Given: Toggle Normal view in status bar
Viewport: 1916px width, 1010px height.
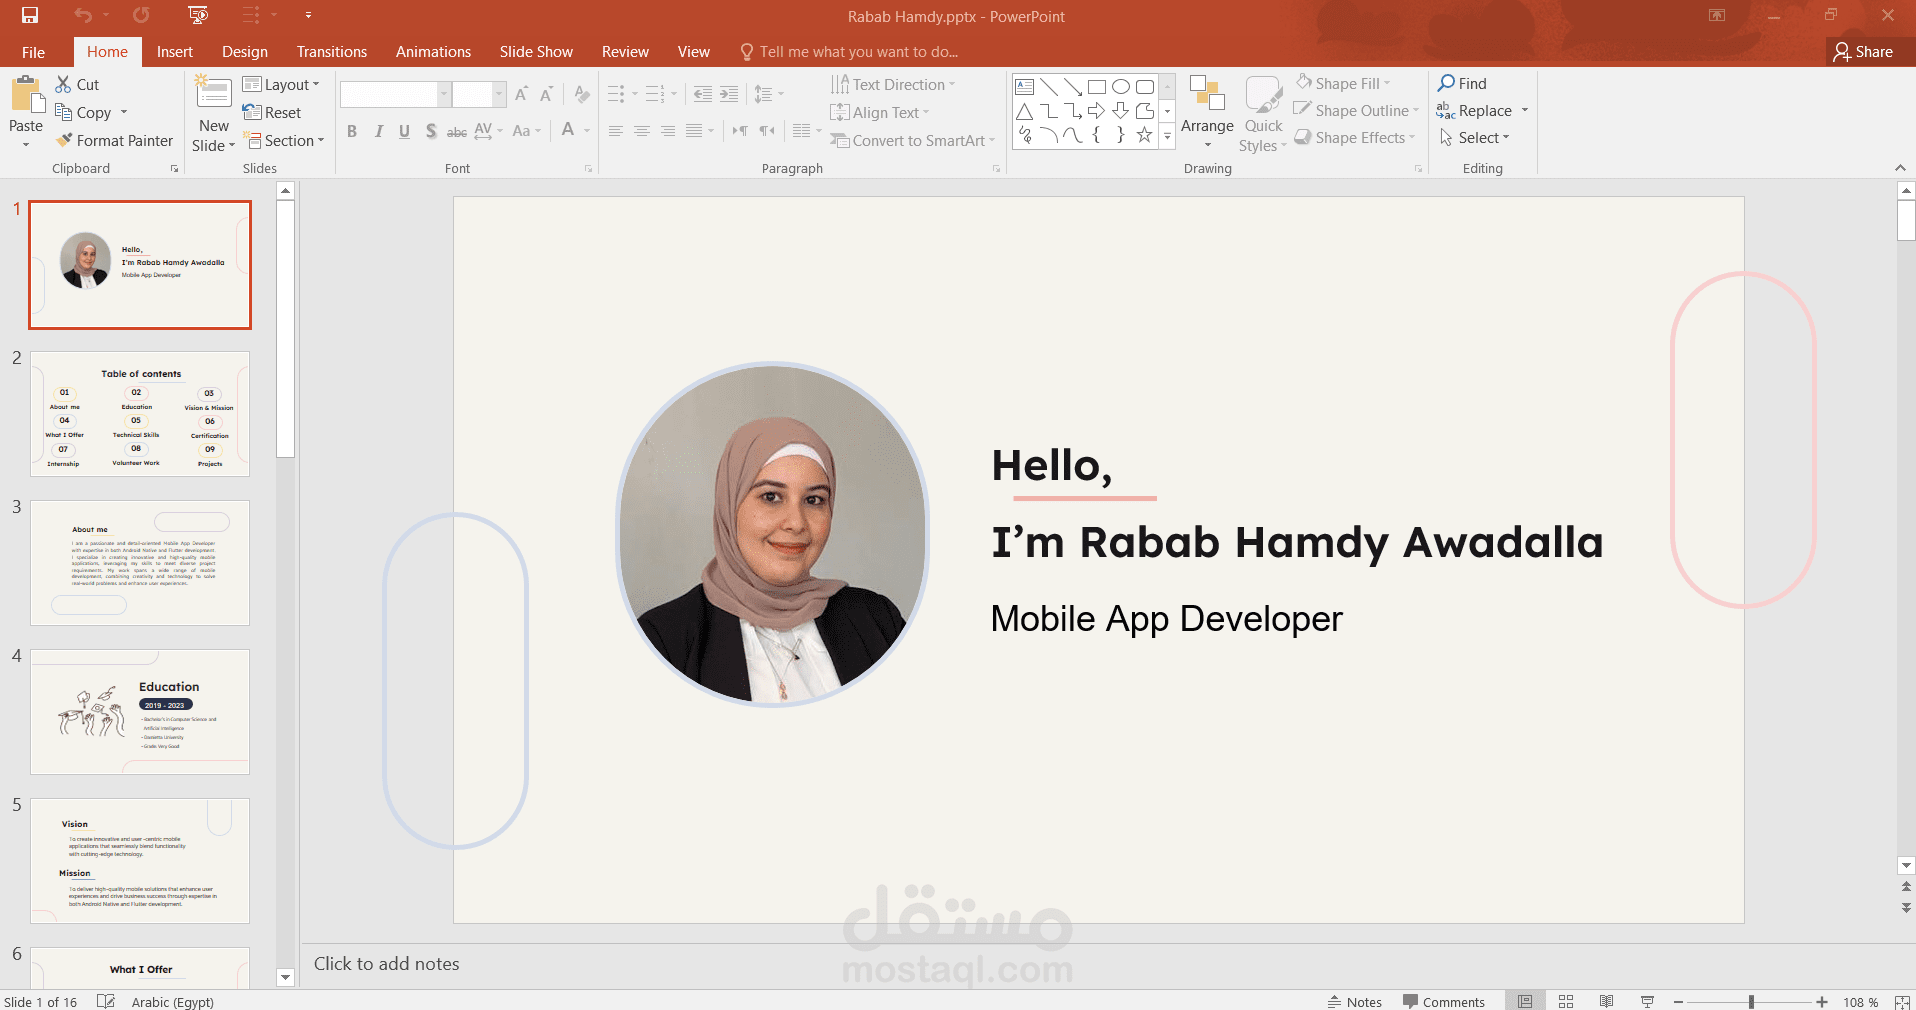Looking at the screenshot, I should pos(1525,1001).
